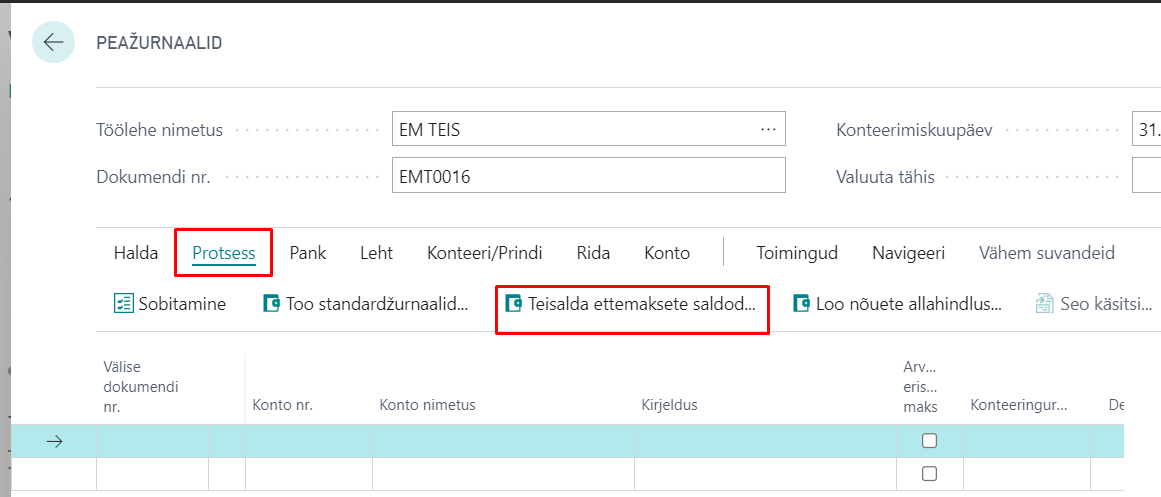
Task: Tick the checkbox in the second row
Action: click(x=929, y=473)
